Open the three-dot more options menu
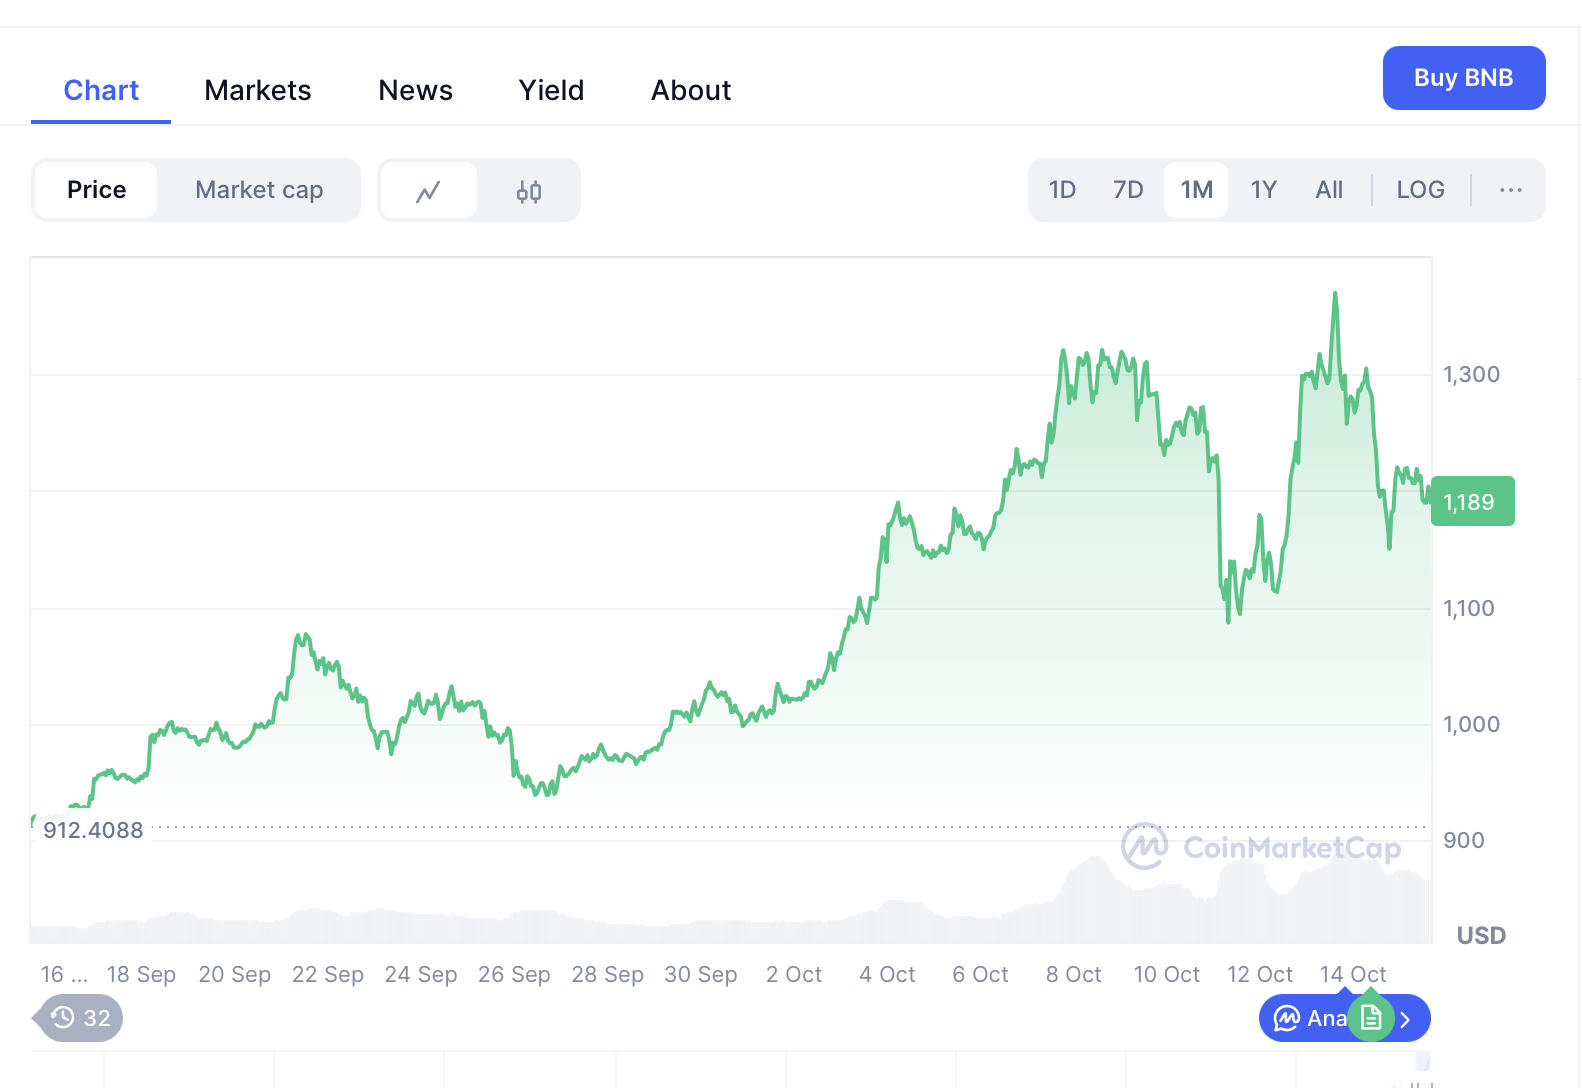The width and height of the screenshot is (1582, 1088). pos(1510,190)
